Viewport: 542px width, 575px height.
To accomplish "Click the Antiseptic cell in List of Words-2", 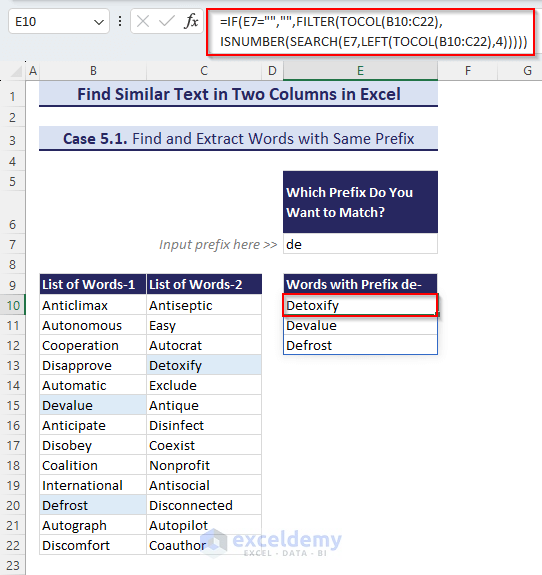I will click(204, 305).
